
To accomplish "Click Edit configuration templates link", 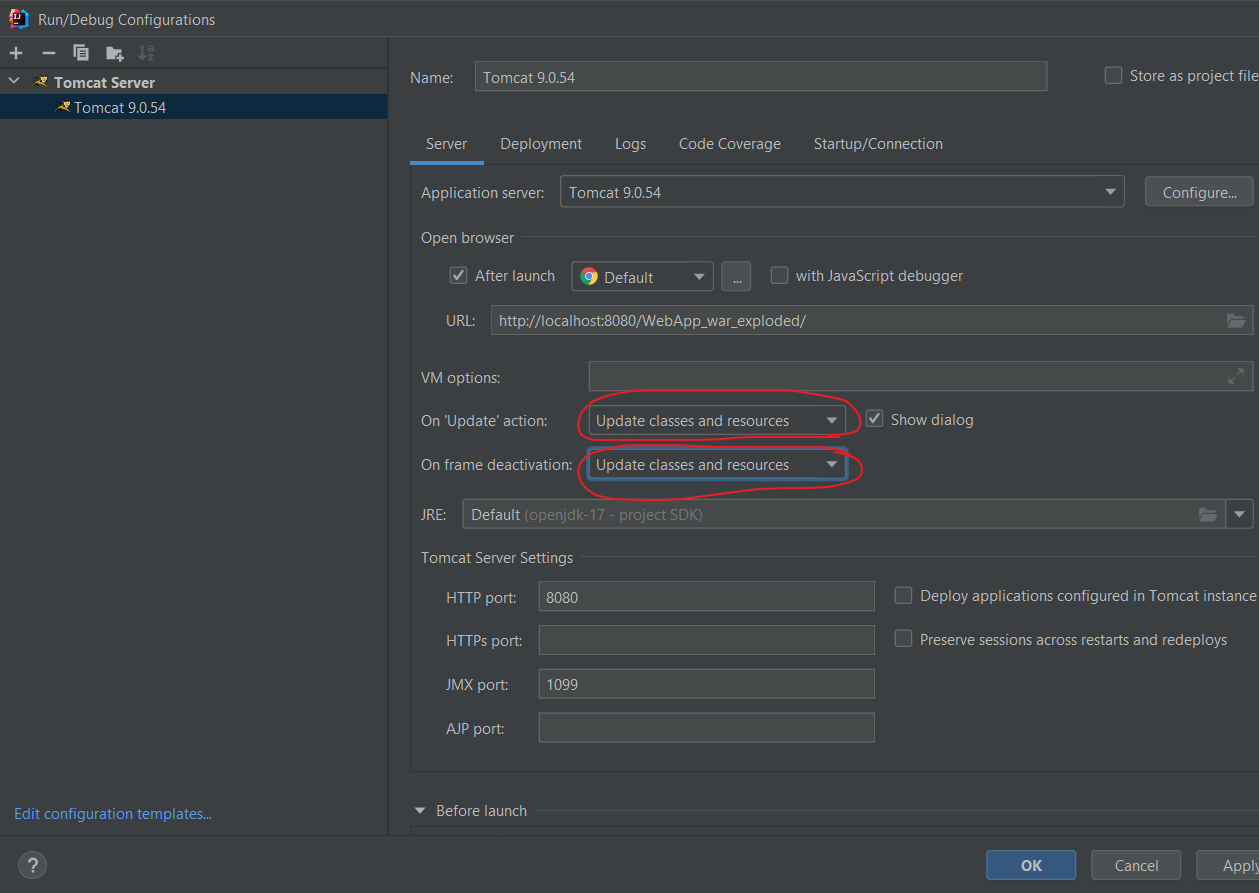I will tap(113, 814).
